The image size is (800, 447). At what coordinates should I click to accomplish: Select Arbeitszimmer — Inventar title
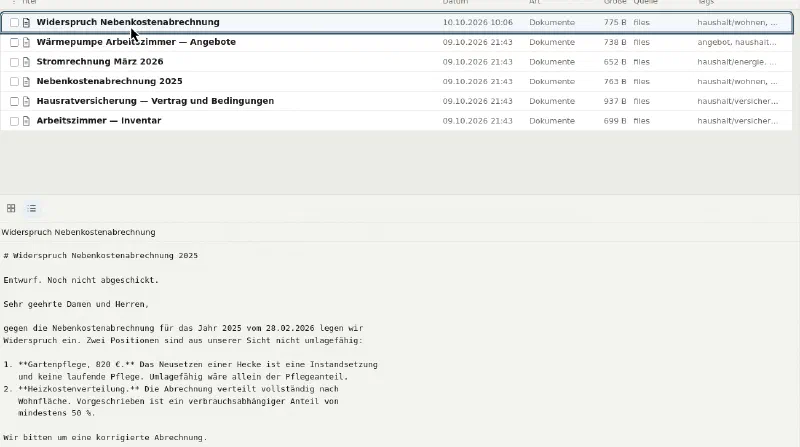[x=99, y=120]
